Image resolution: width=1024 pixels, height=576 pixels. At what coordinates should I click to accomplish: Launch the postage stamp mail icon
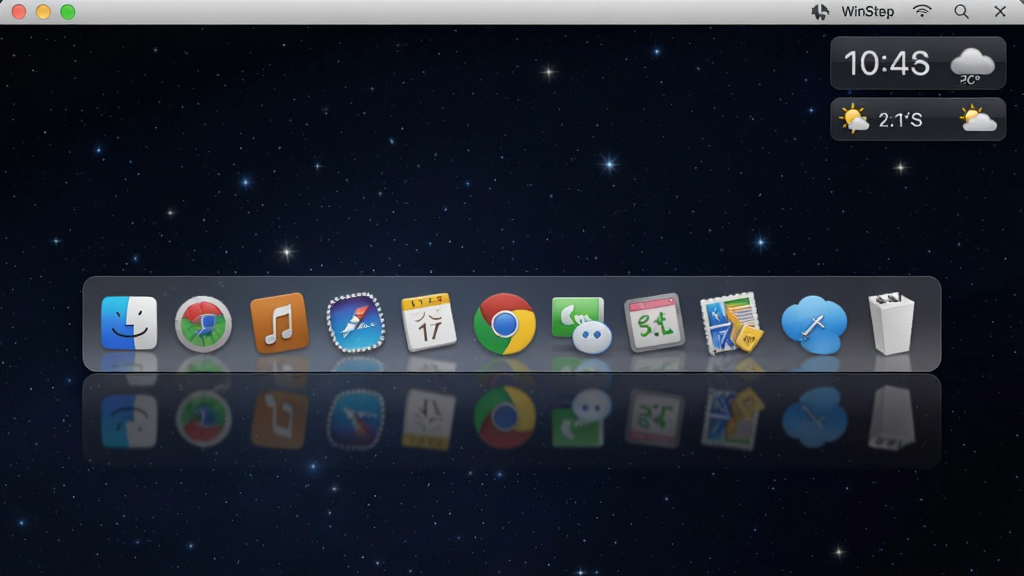click(731, 323)
